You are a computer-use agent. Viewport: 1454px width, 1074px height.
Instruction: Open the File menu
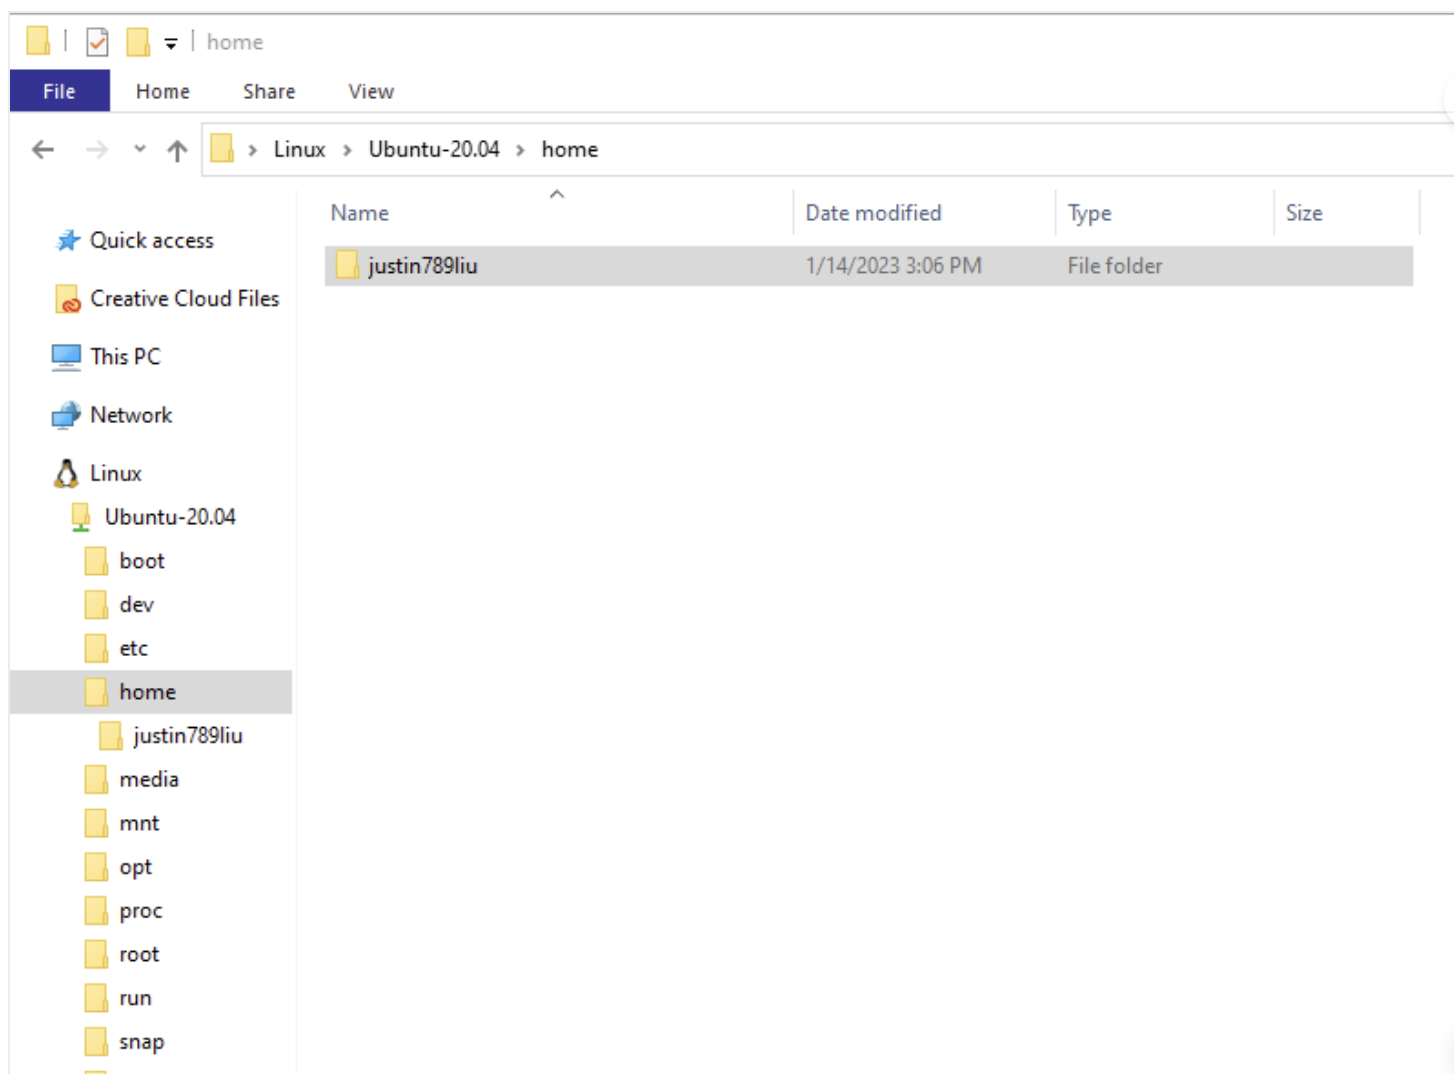pos(58,91)
